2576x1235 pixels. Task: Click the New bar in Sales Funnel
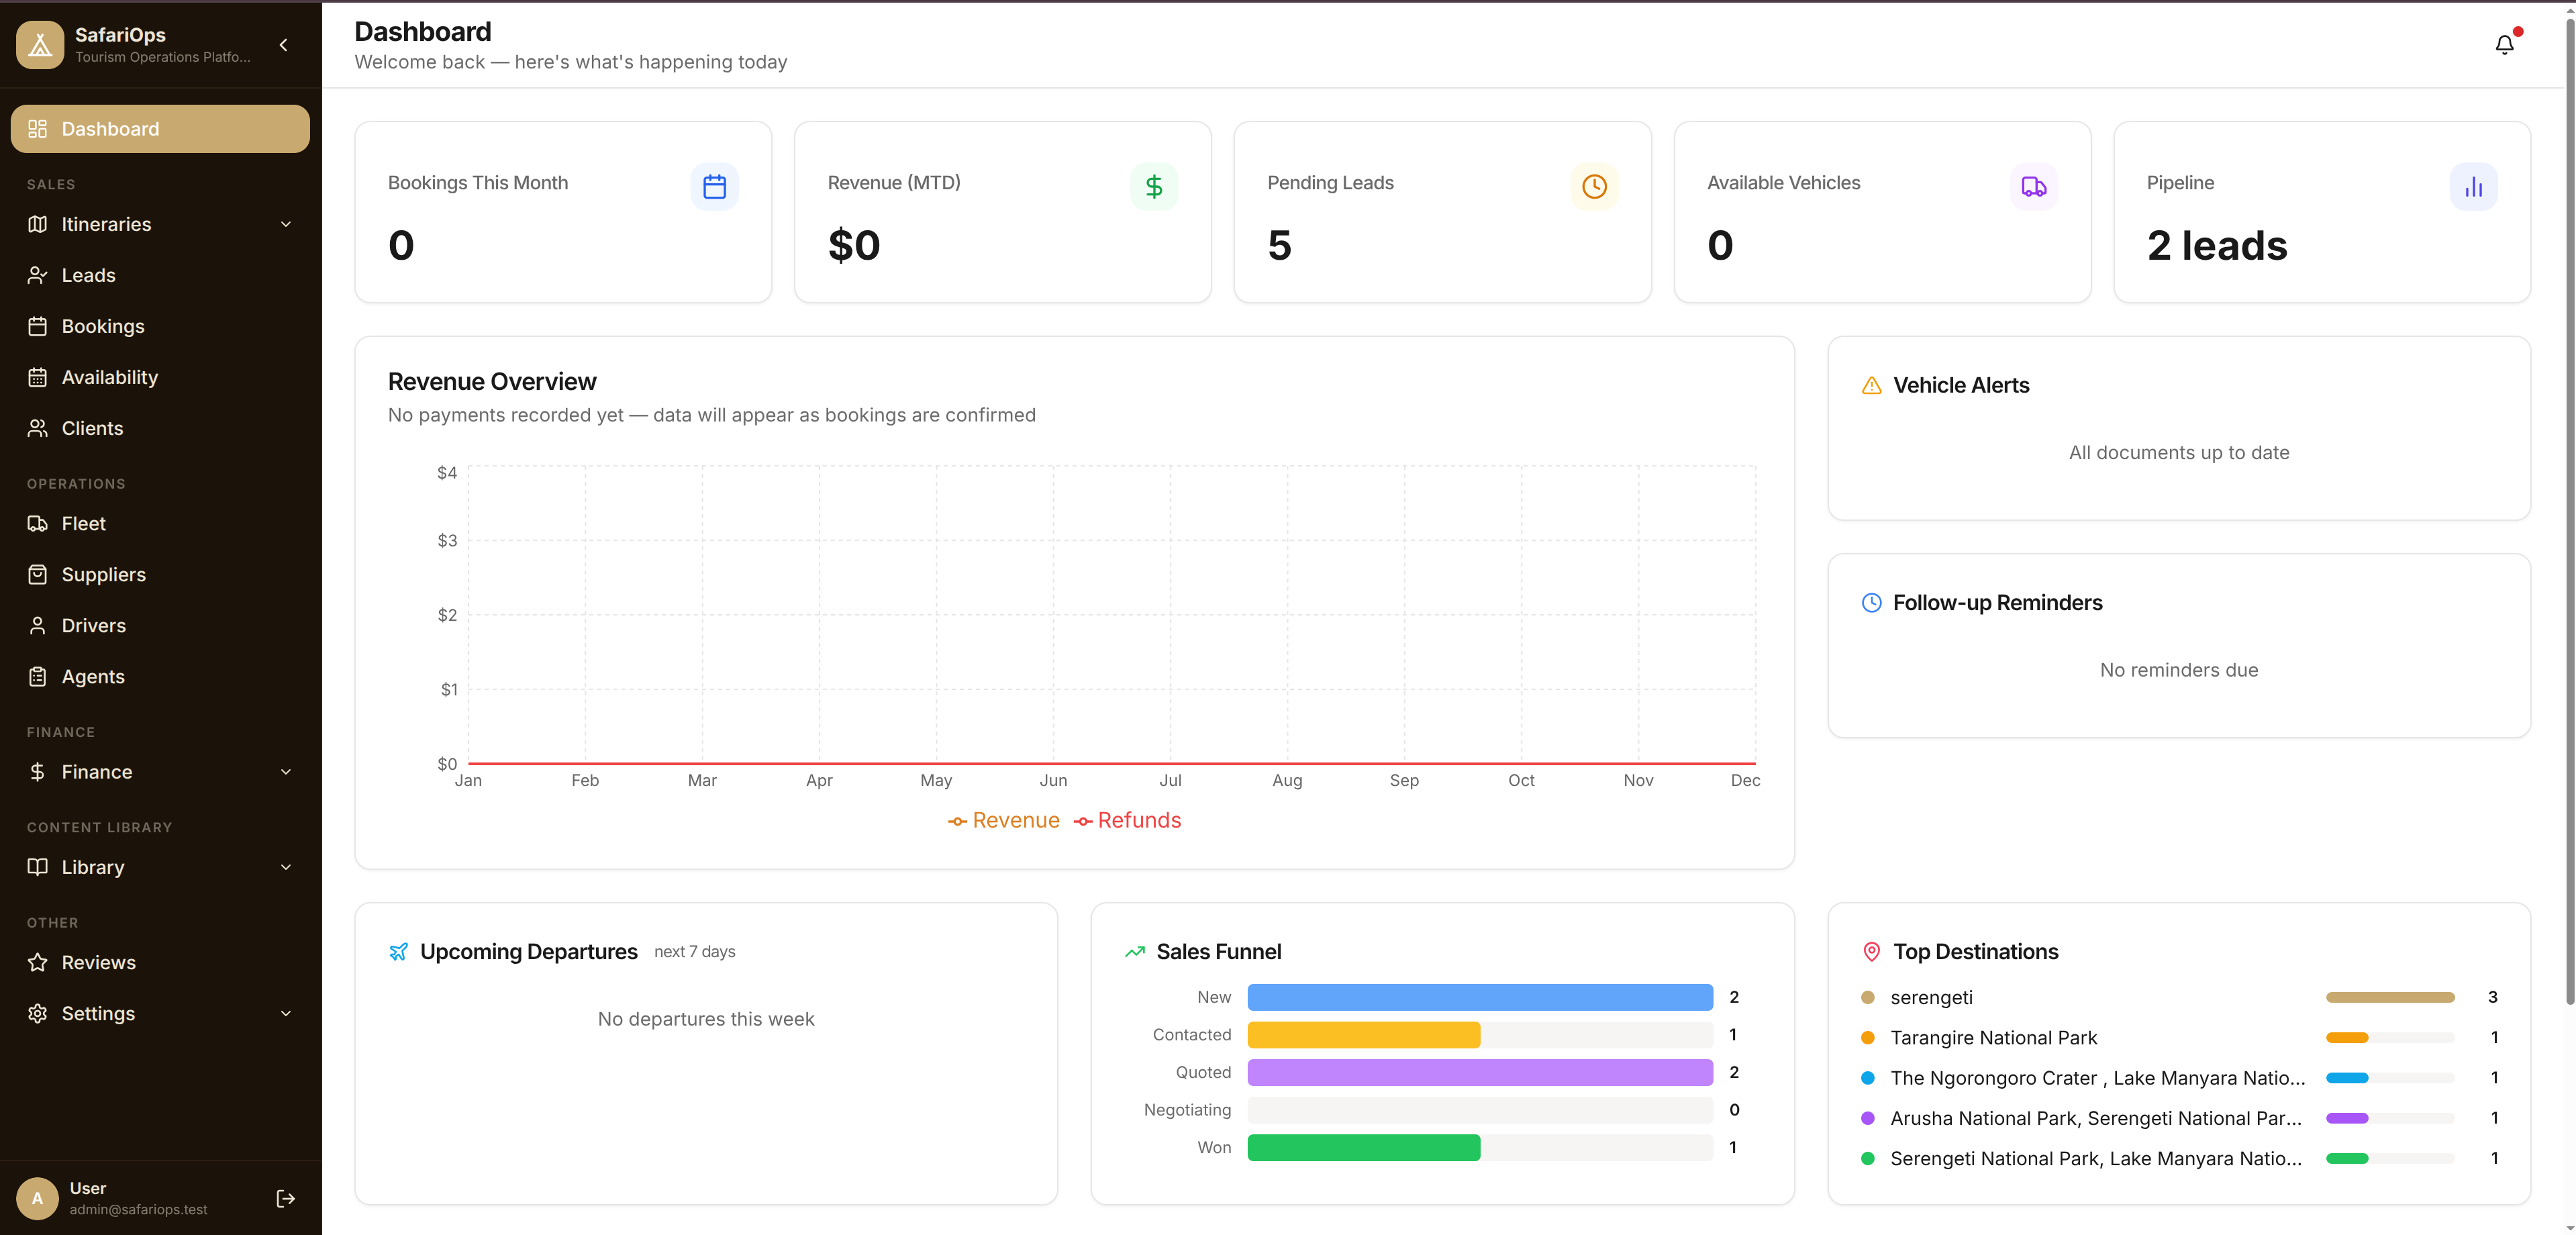click(1480, 997)
